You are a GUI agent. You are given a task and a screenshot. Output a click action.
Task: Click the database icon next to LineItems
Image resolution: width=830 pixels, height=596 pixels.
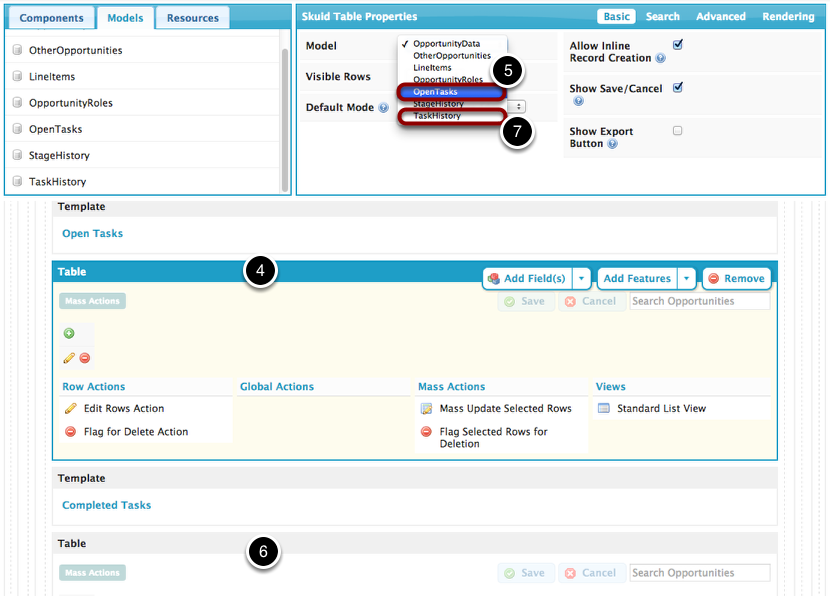pos(18,77)
